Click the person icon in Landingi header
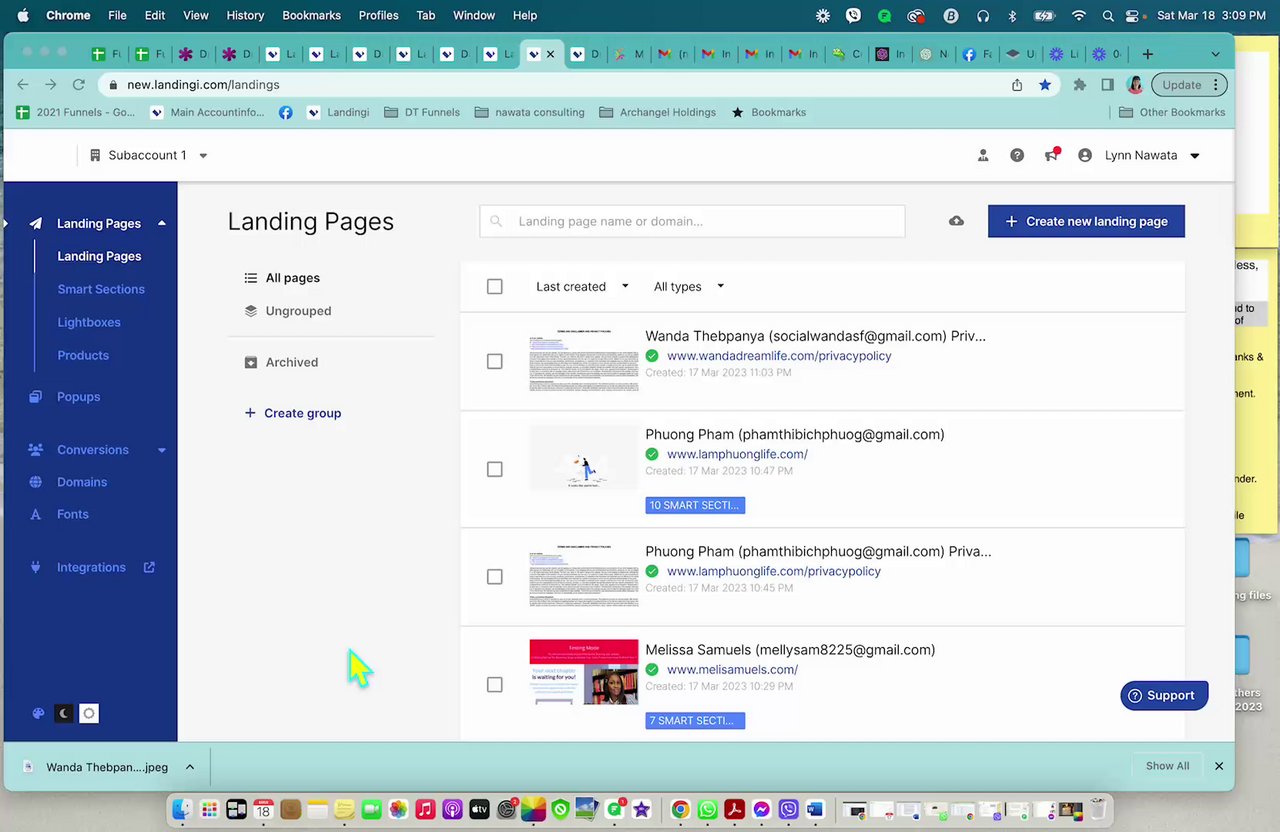 point(983,155)
